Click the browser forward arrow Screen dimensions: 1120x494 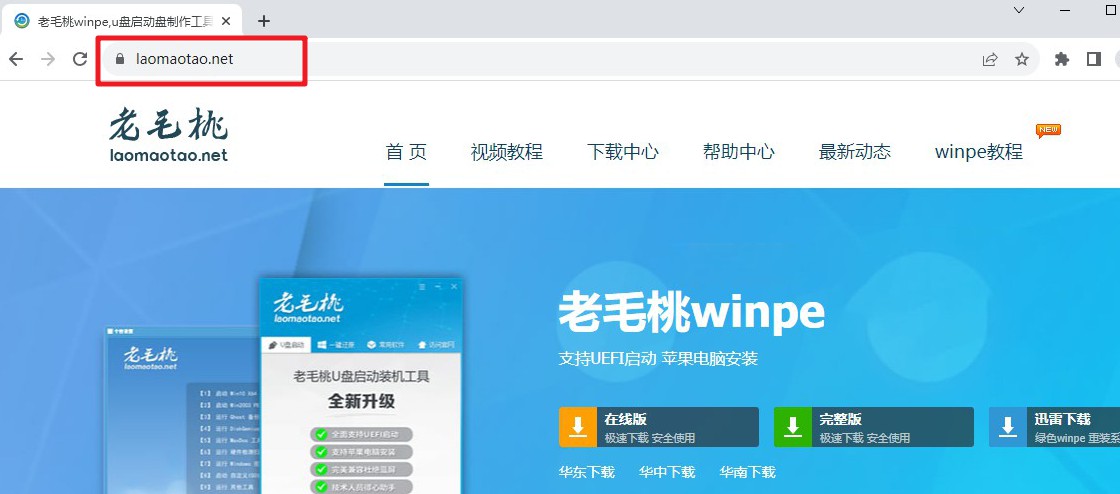48,59
